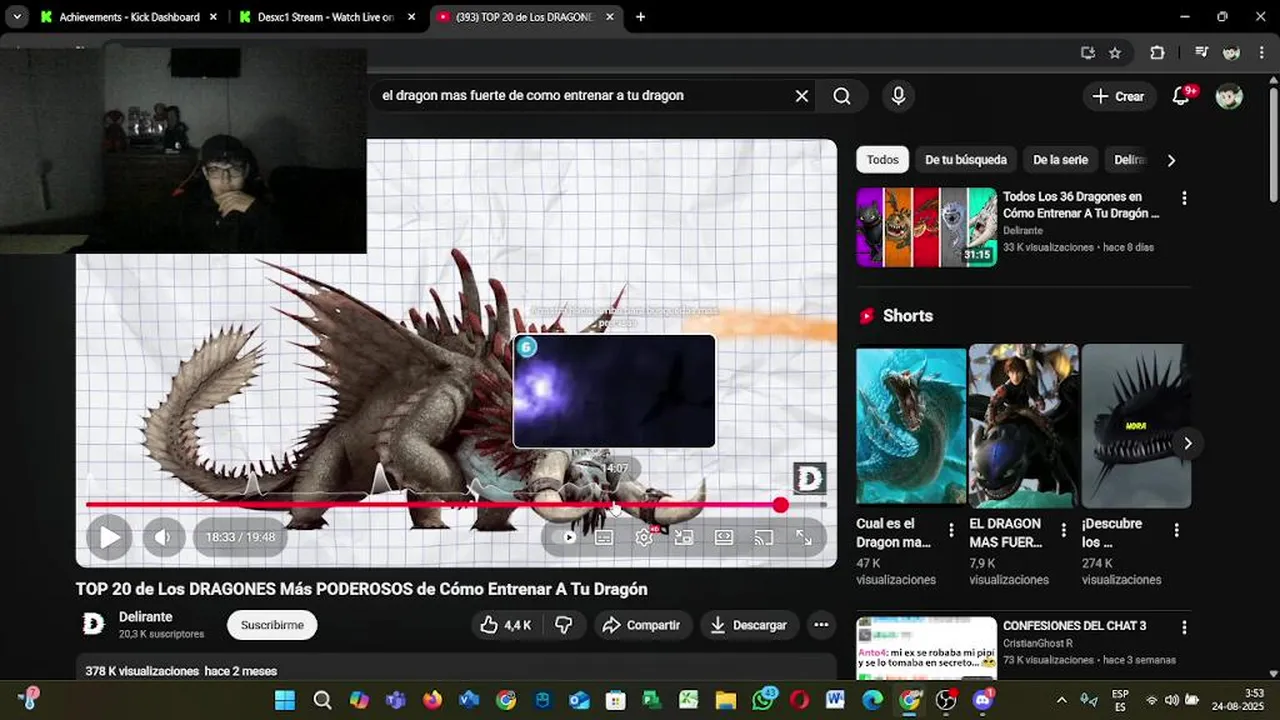Mute the video with the volume icon
Image resolution: width=1280 pixels, height=720 pixels.
tap(164, 537)
